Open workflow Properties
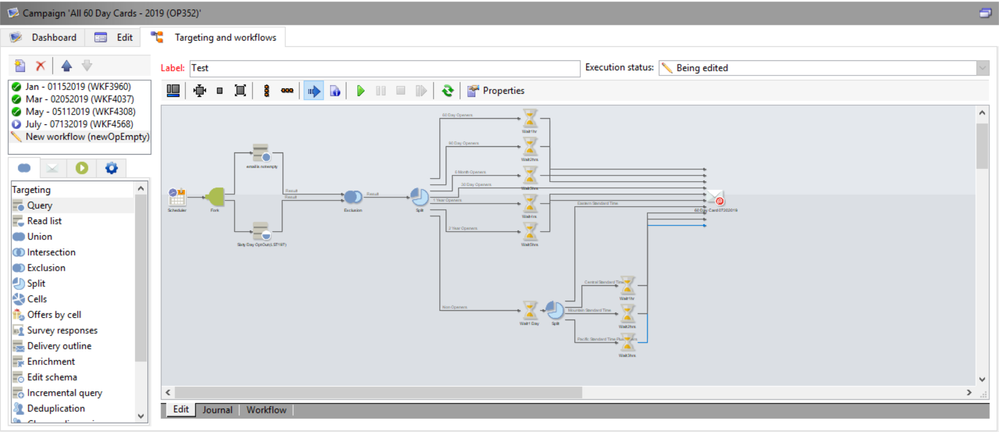The width and height of the screenshot is (999, 432). tap(495, 91)
